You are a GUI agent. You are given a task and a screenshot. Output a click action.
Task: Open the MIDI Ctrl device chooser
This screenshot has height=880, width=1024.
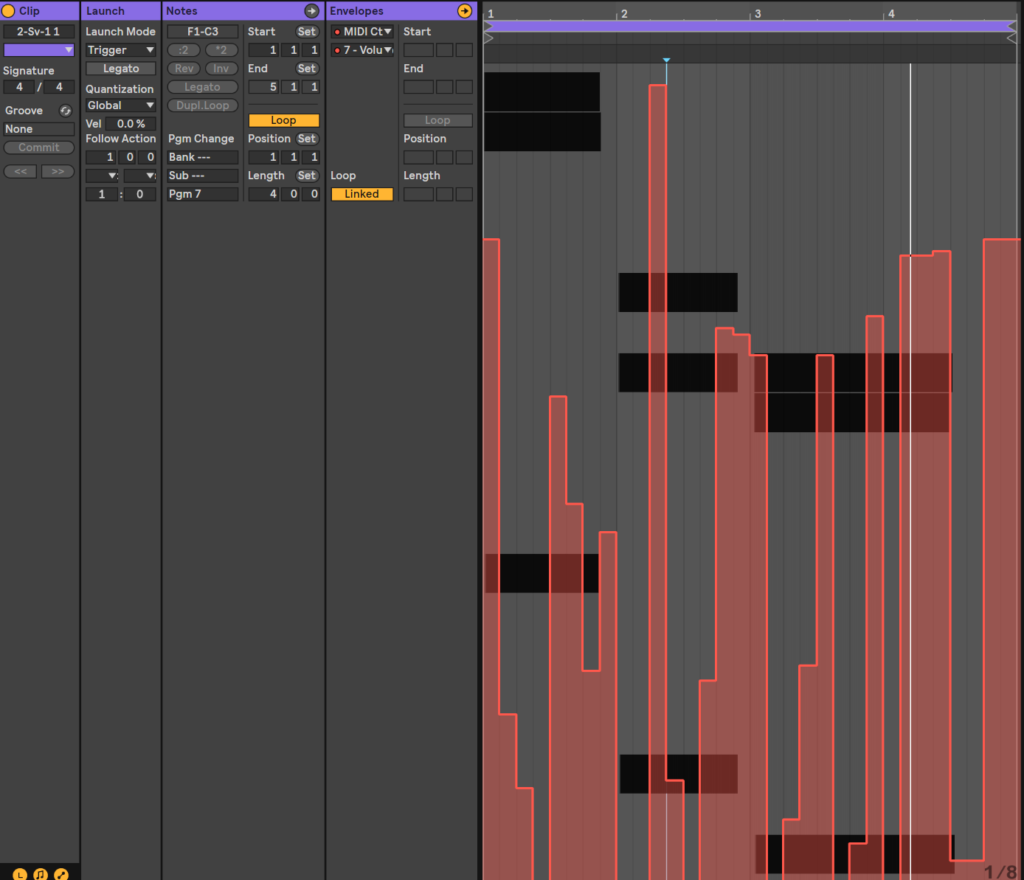click(x=362, y=32)
